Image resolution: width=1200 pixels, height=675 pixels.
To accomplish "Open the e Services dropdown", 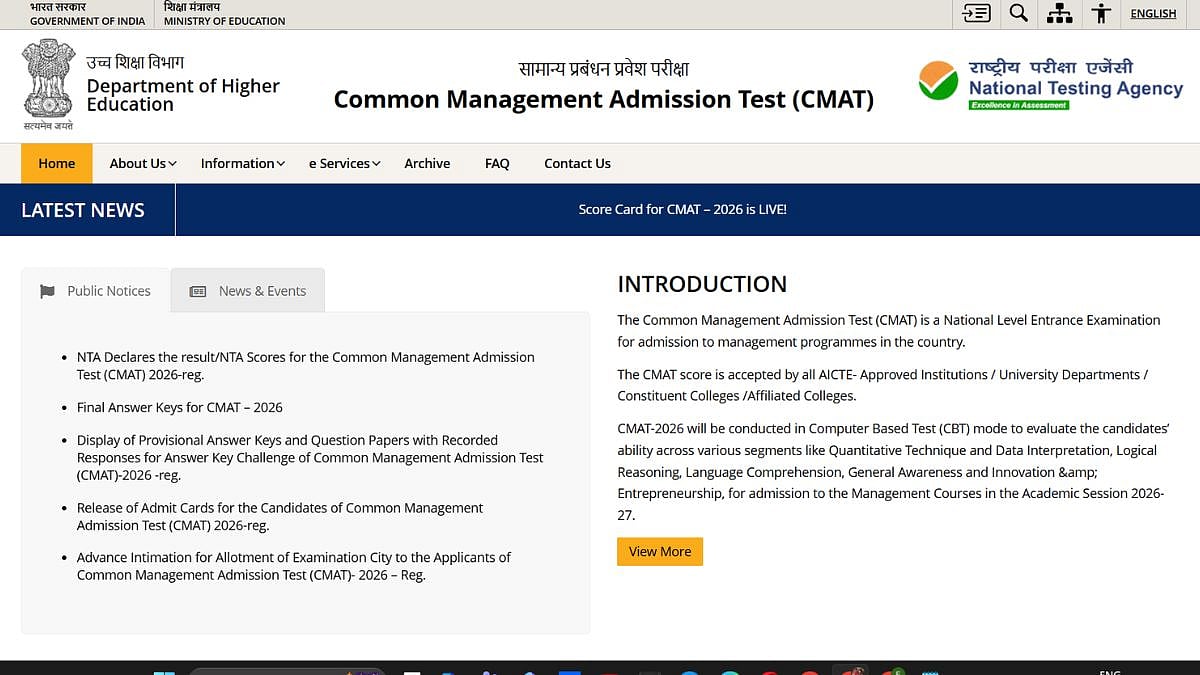I will 343,163.
